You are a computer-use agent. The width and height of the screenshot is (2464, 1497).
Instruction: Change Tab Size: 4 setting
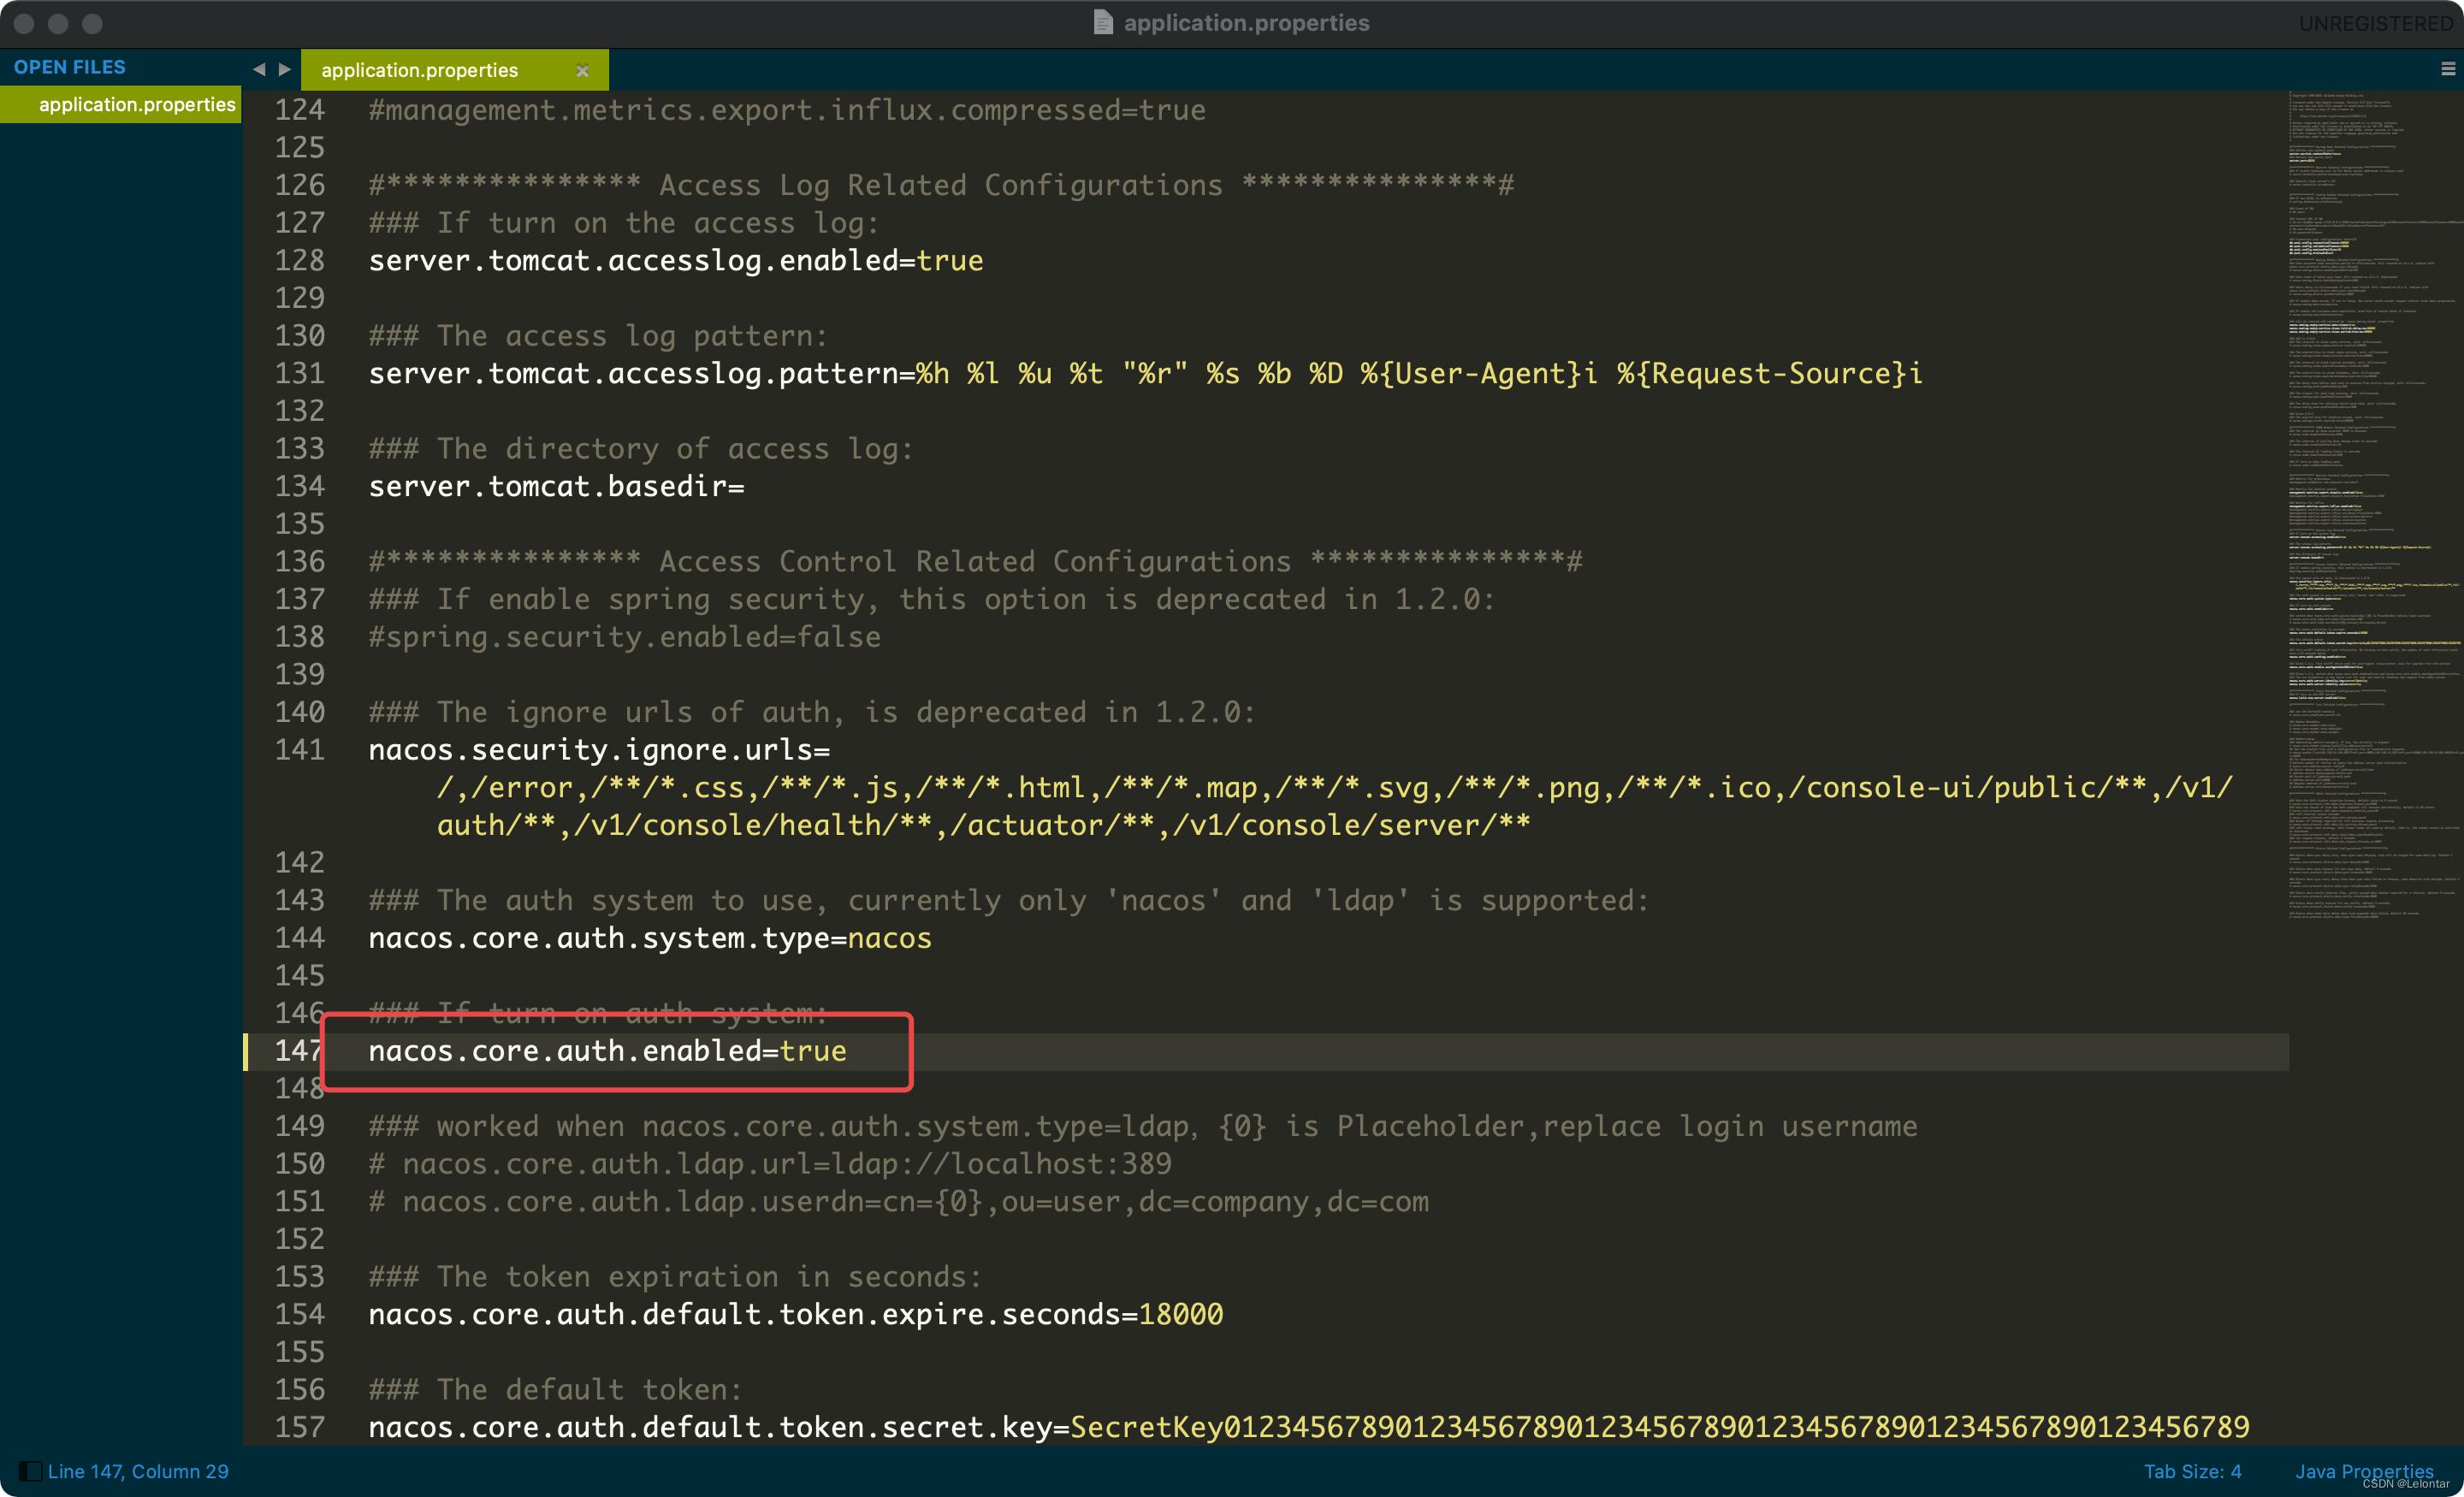pos(2192,1471)
